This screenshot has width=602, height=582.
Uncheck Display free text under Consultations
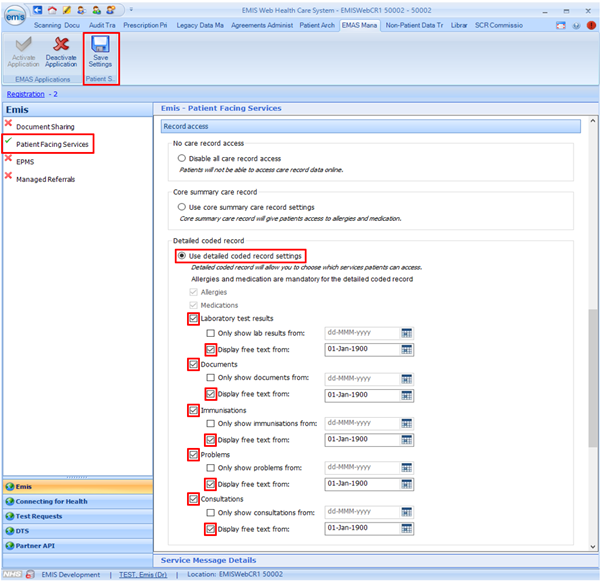point(210,529)
